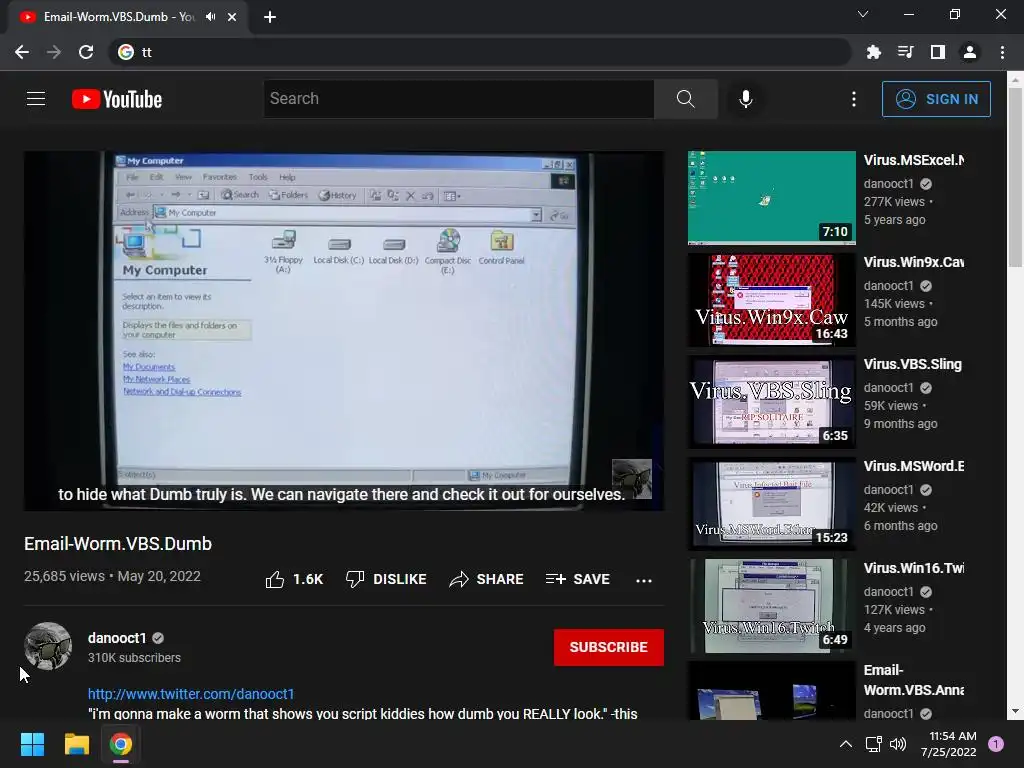Open YouTube settings three-dot menu
Image resolution: width=1024 pixels, height=768 pixels.
coord(854,99)
